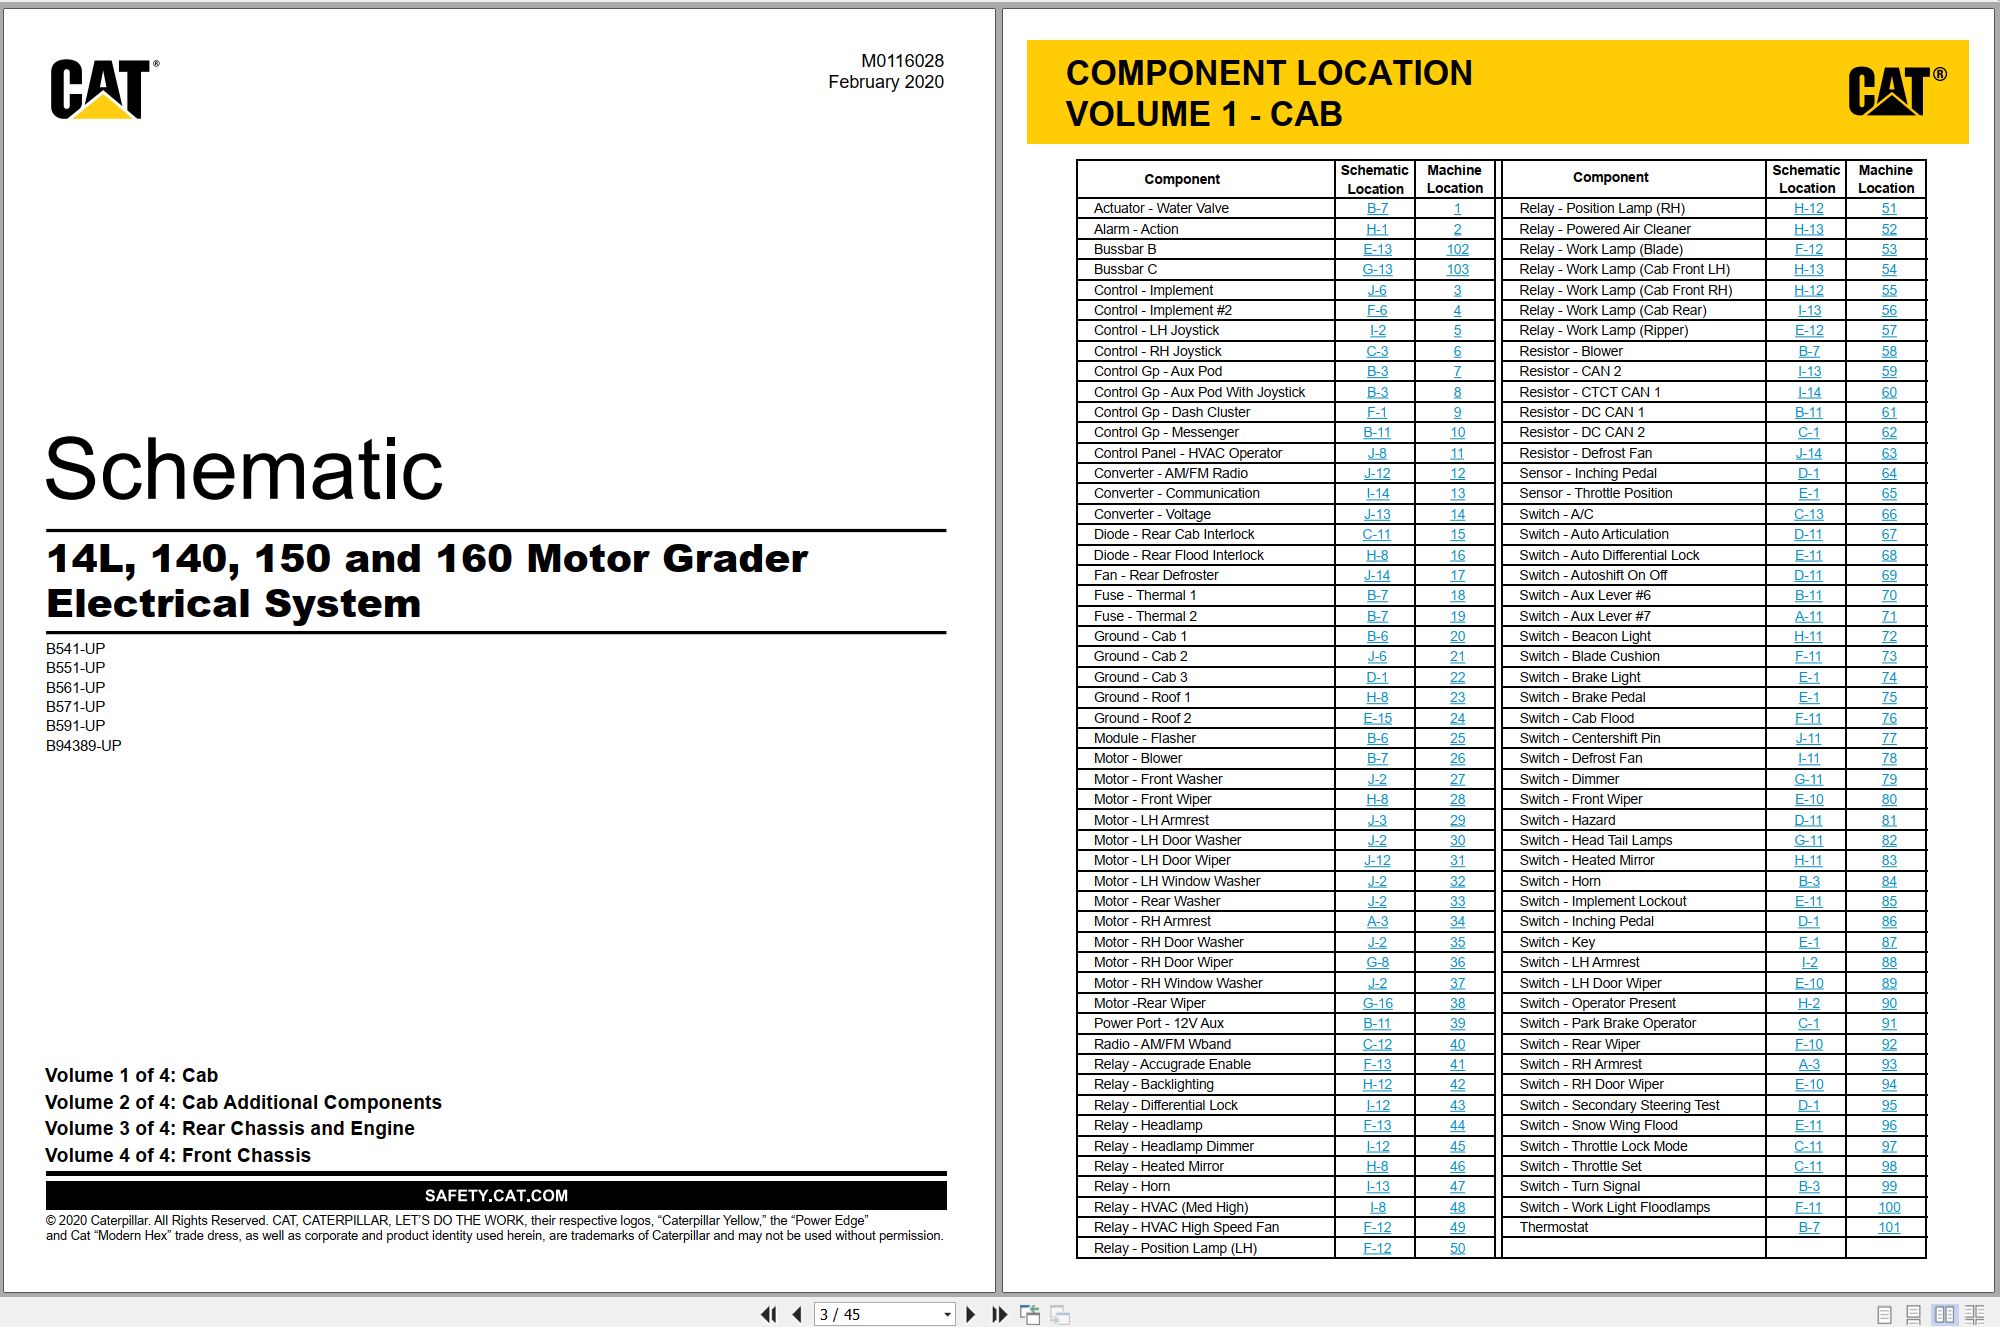Open schematic link H-1 for Alarm Action
2000x1327 pixels.
1377,229
